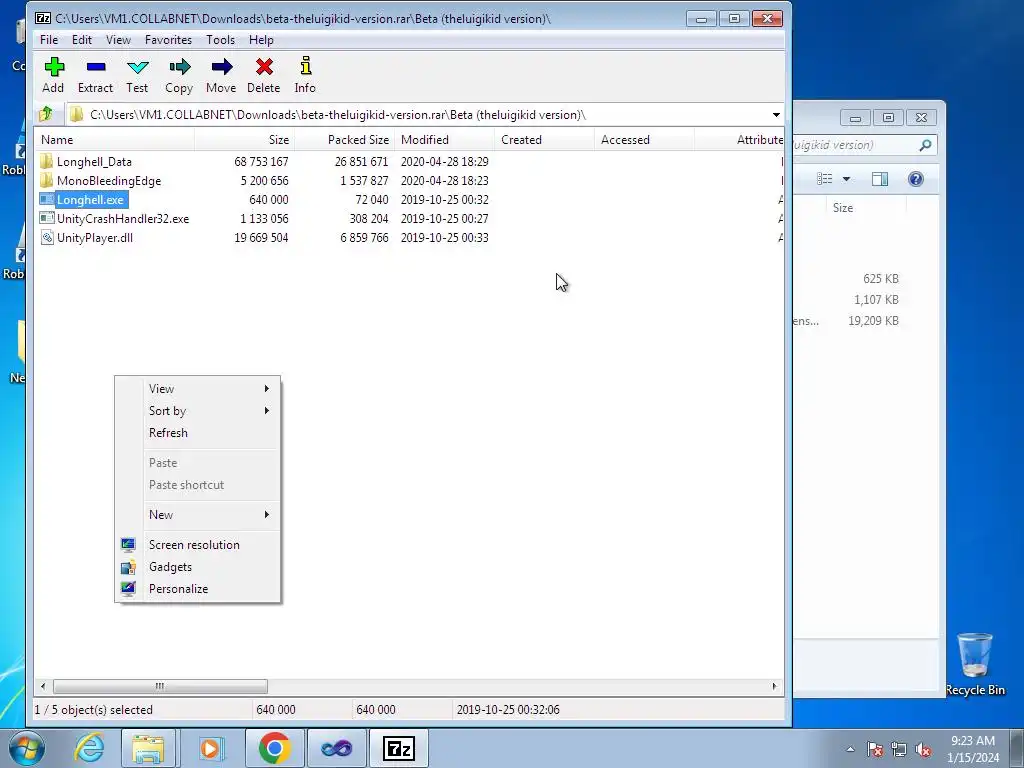The image size is (1024, 768).
Task: Click the muted volume tray icon
Action: point(923,749)
